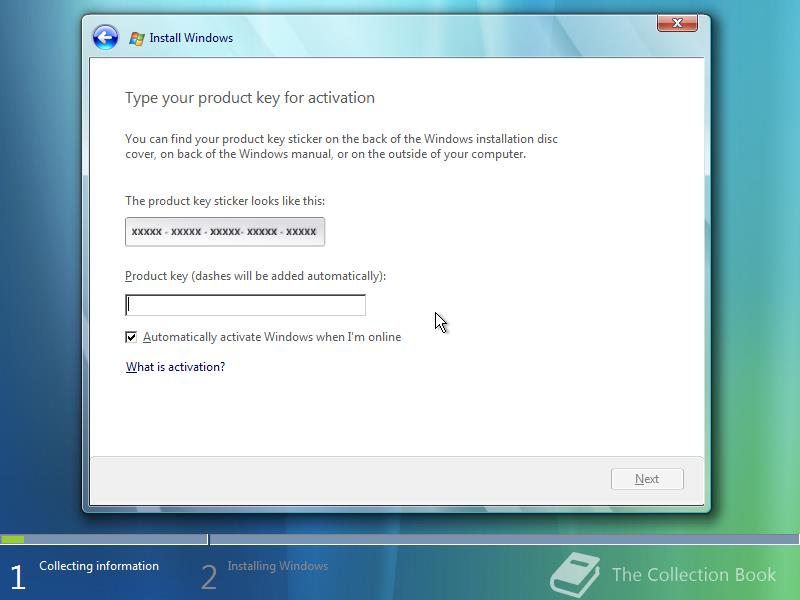Image resolution: width=800 pixels, height=600 pixels.
Task: Click the setup progress bar
Action: (x=399, y=539)
